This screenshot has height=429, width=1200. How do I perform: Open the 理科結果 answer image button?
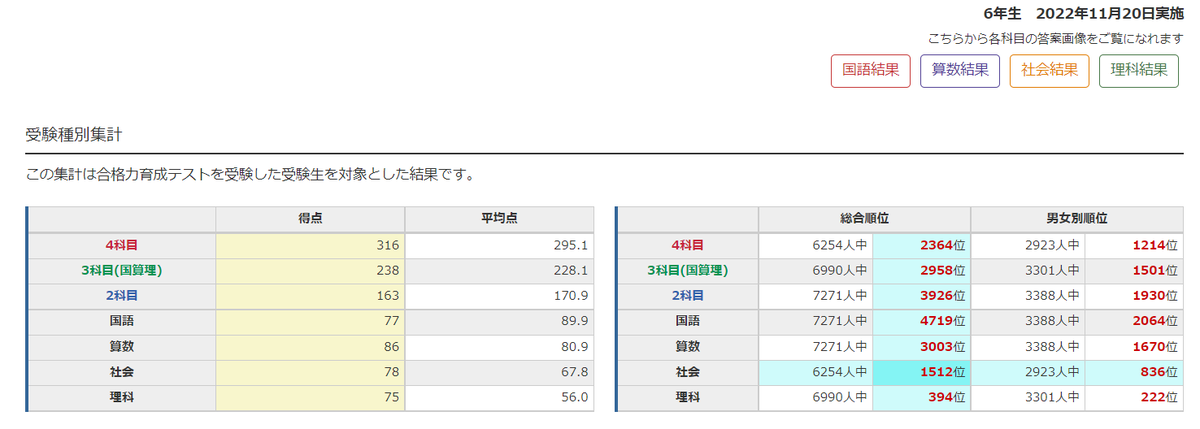tap(1139, 71)
